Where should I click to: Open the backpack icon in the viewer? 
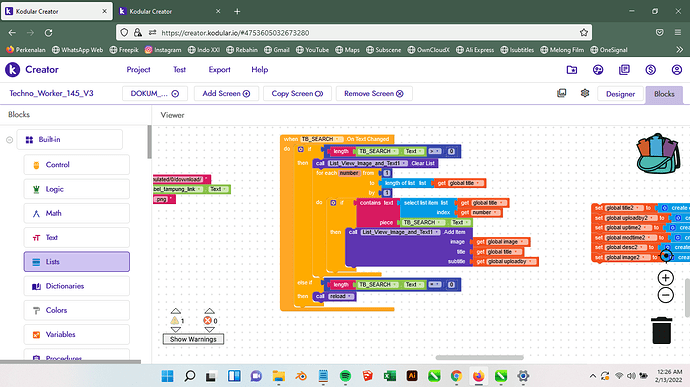tap(658, 153)
